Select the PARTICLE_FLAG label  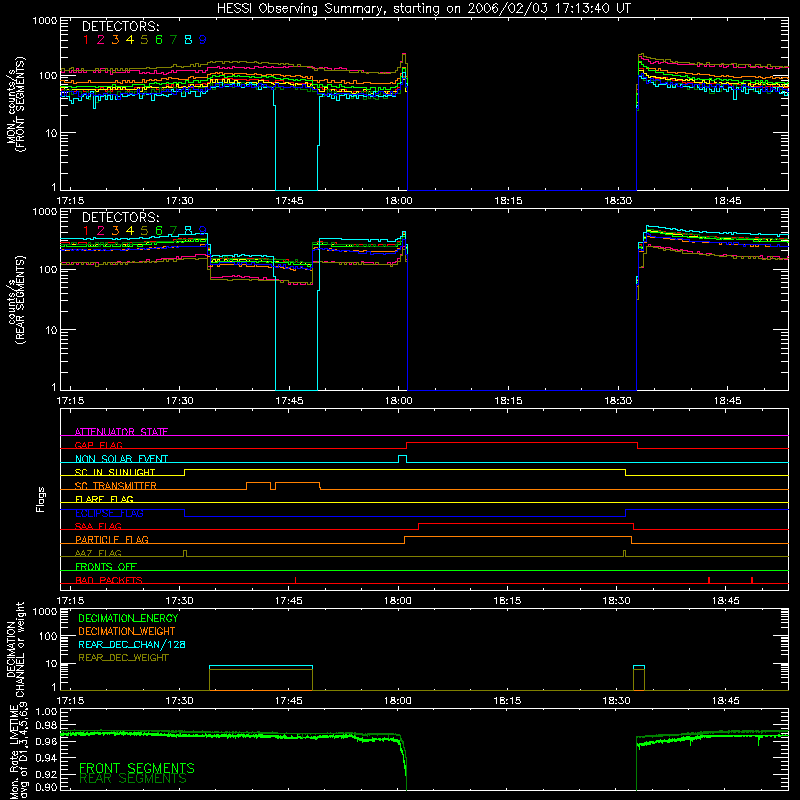tap(112, 539)
